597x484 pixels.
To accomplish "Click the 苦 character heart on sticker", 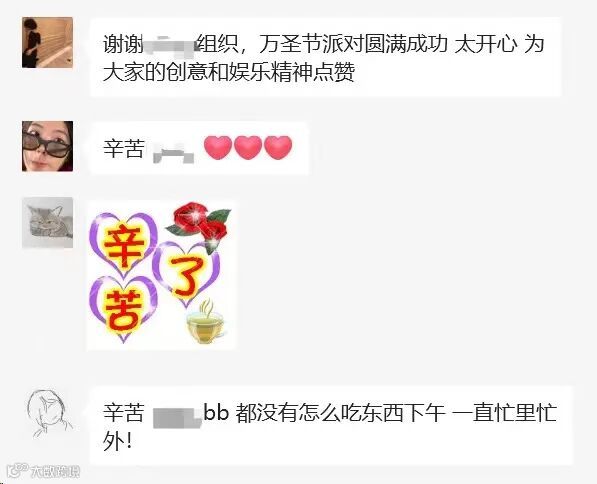I will [x=123, y=309].
